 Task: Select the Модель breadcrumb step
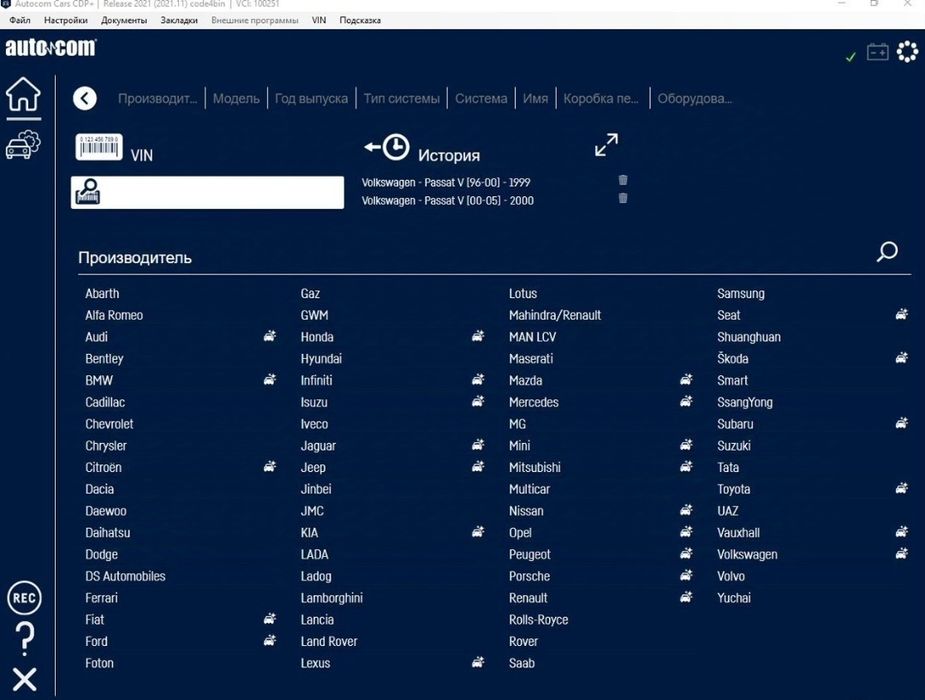[x=236, y=98]
